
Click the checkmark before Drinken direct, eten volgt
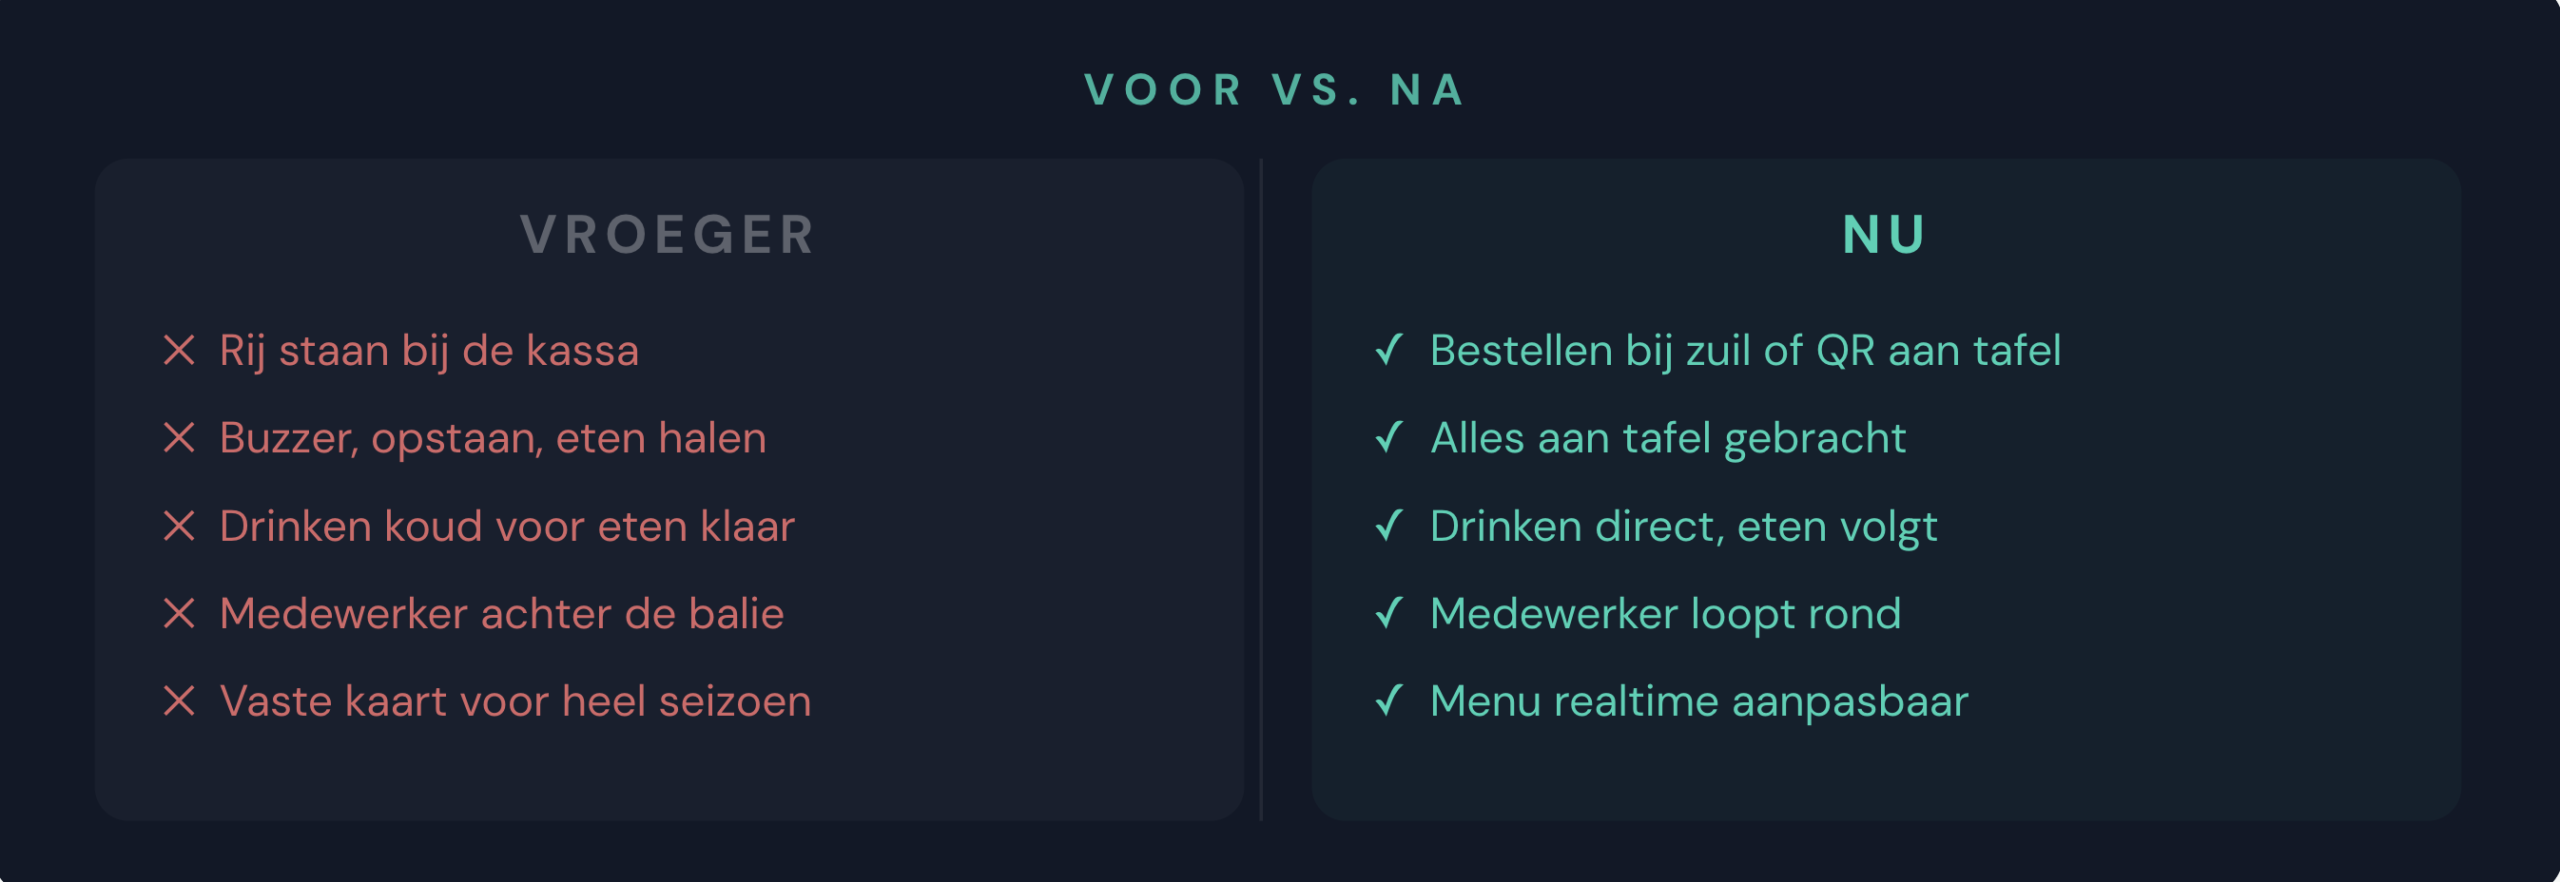tap(1389, 525)
